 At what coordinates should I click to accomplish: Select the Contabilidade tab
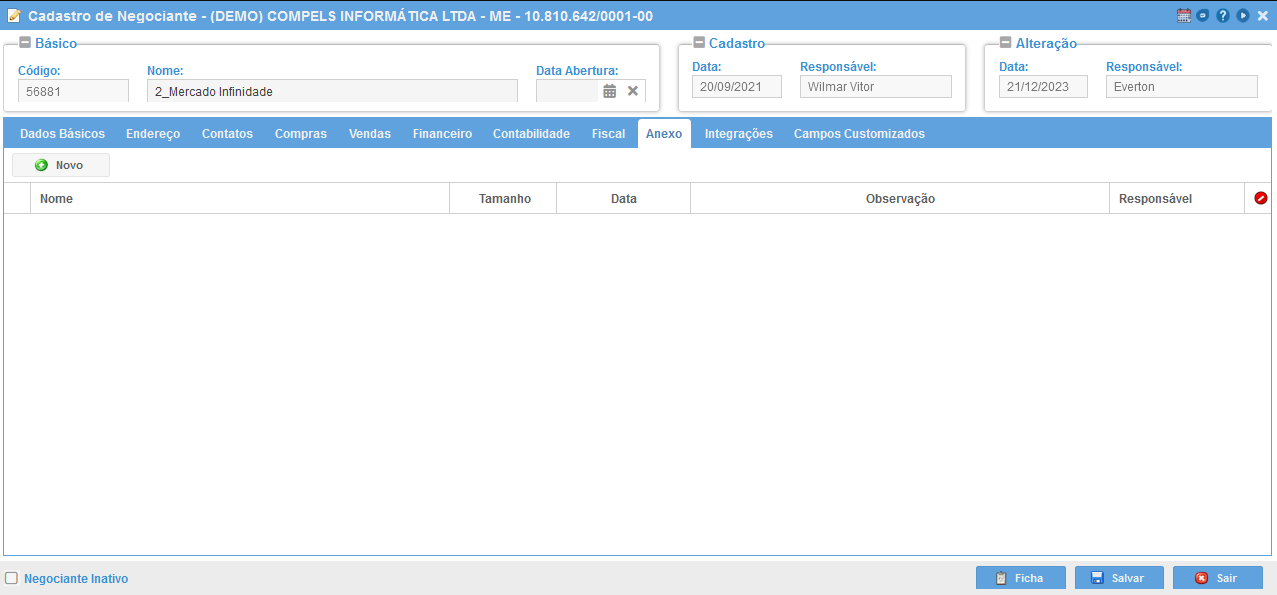point(531,134)
